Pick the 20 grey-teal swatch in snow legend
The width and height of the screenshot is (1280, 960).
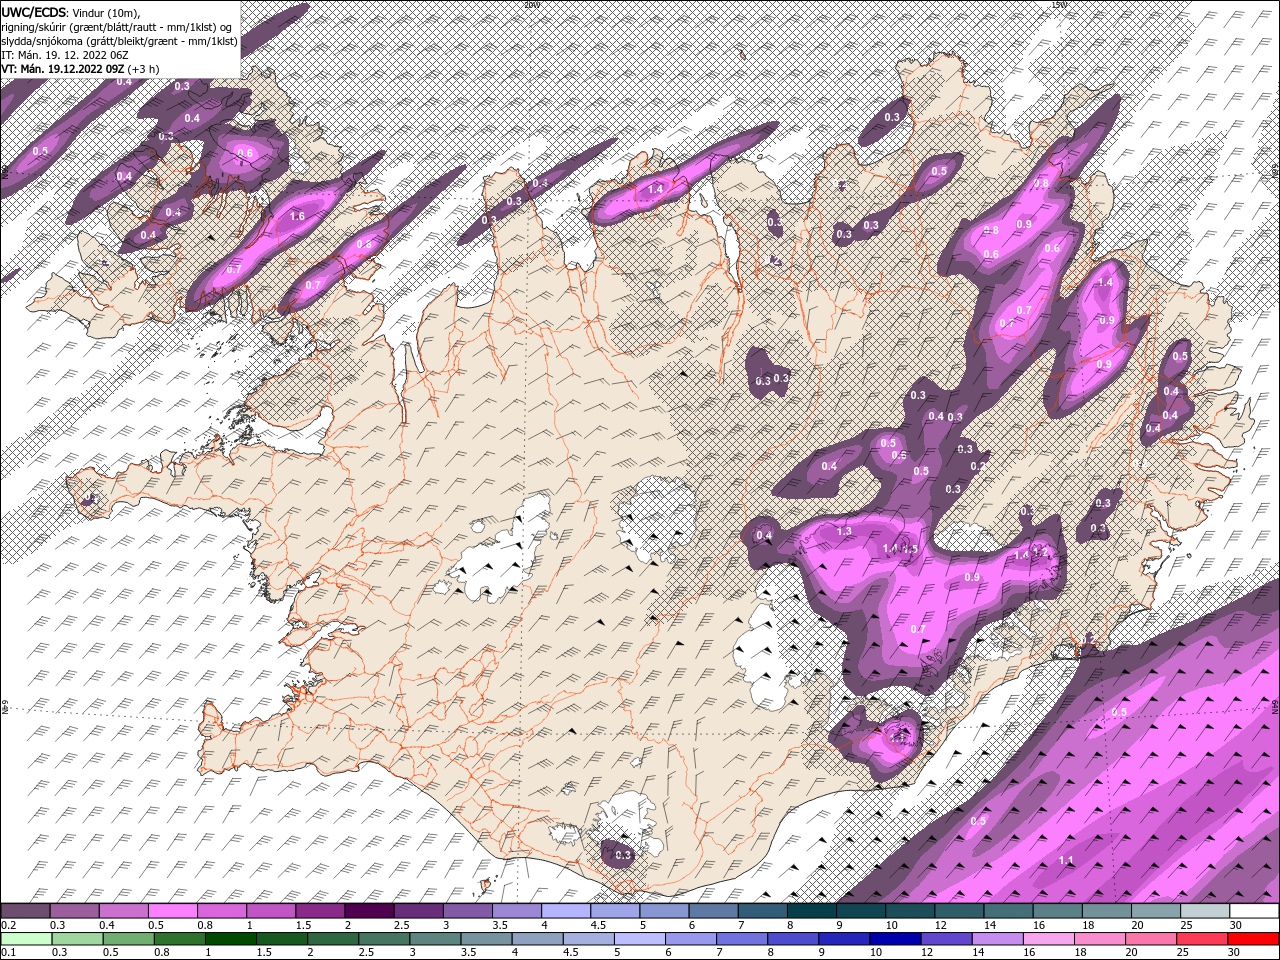[1155, 910]
